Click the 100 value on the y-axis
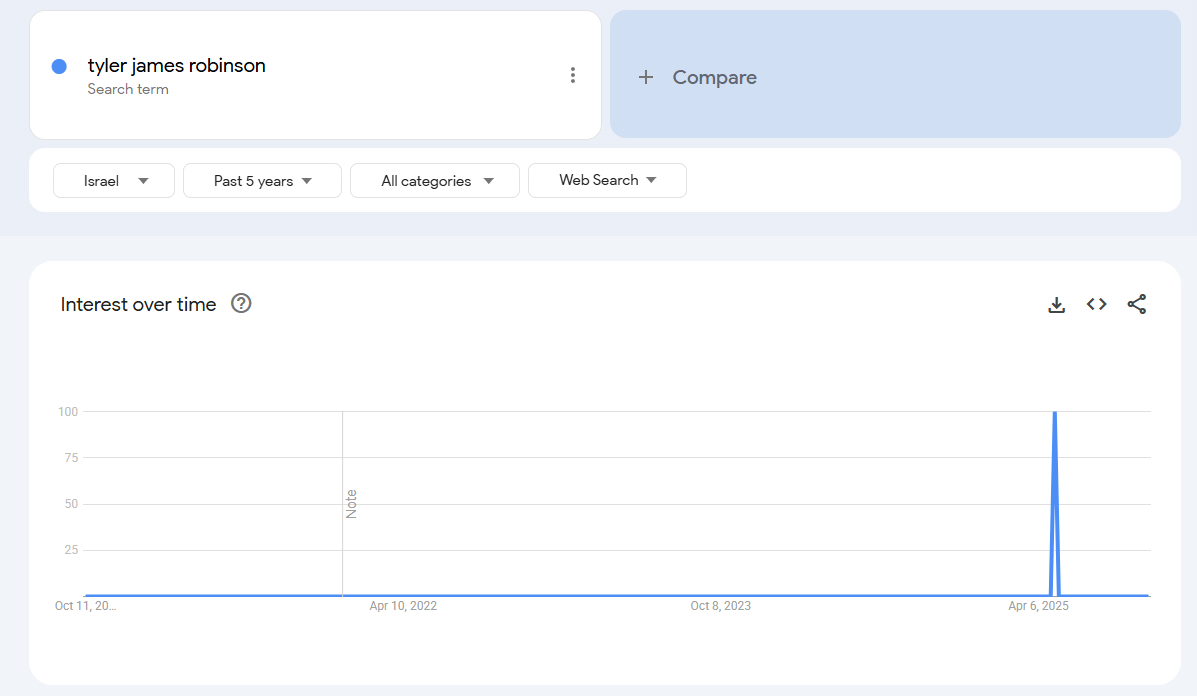1197x696 pixels. pos(68,412)
